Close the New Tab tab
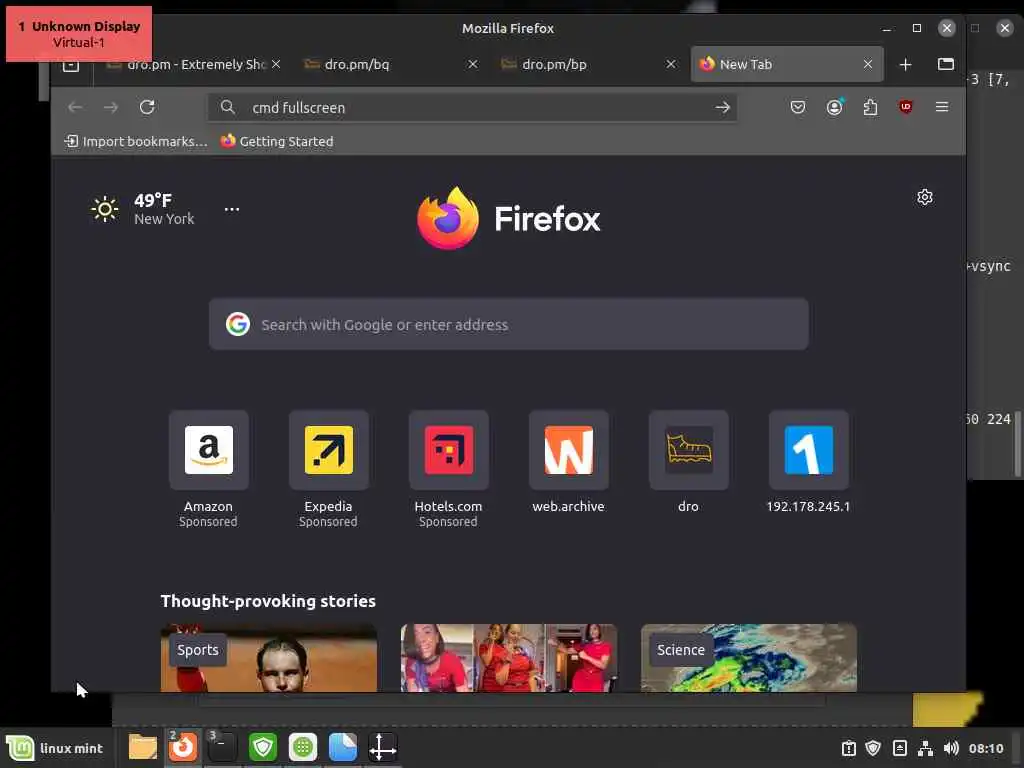The height and width of the screenshot is (768, 1024). 868,64
